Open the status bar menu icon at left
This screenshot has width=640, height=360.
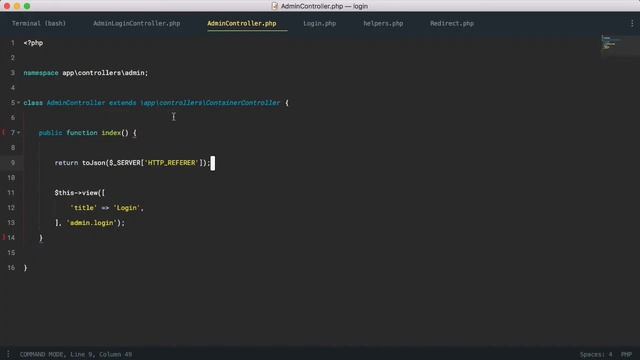tap(8, 354)
